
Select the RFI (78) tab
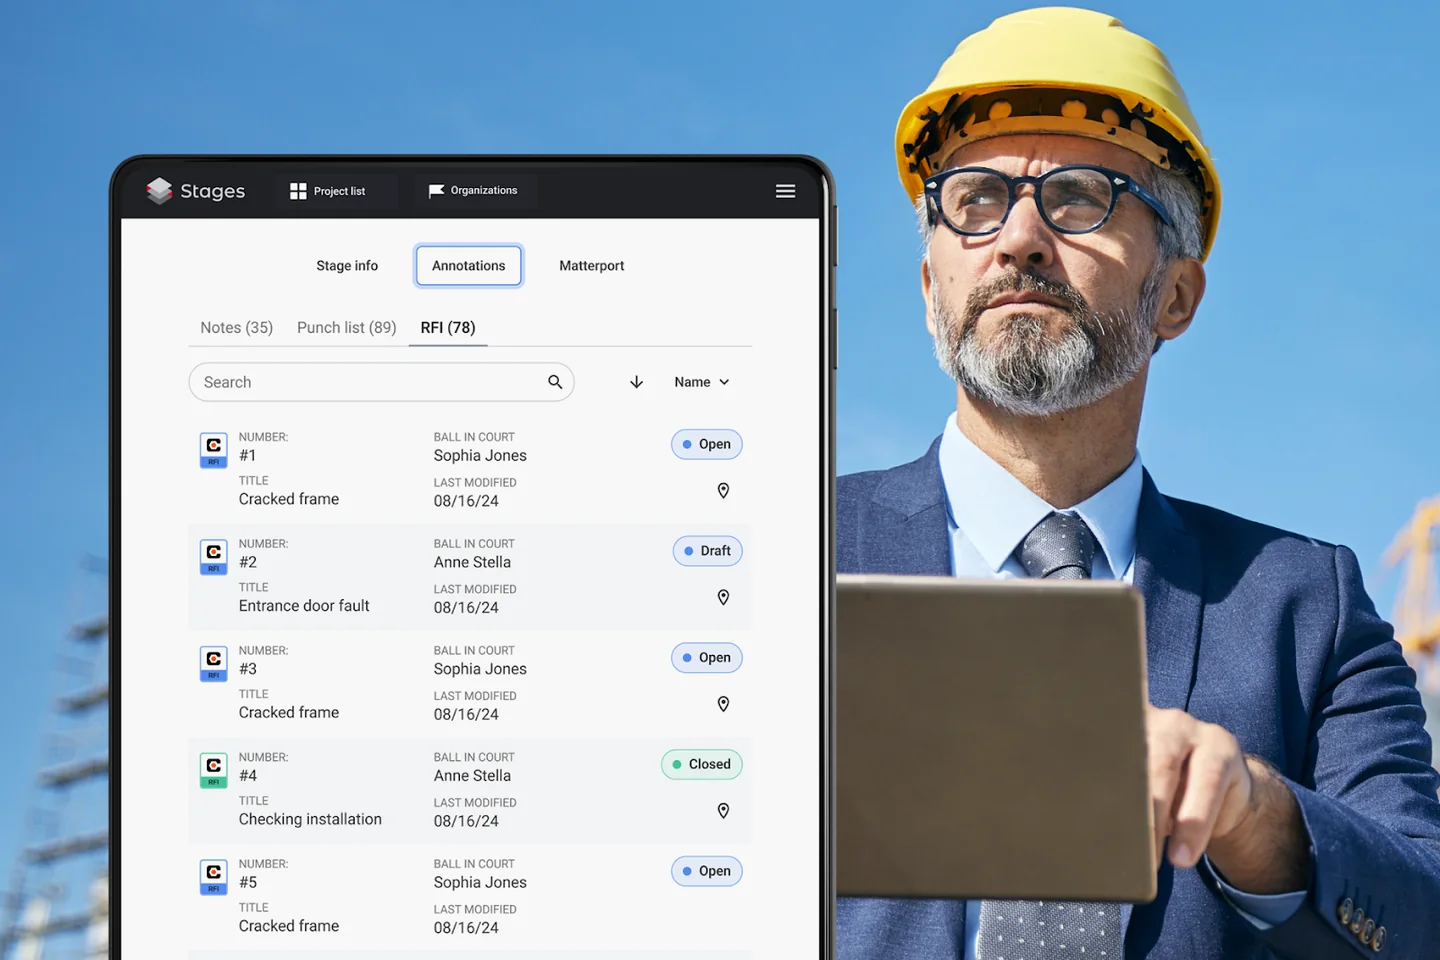(448, 328)
